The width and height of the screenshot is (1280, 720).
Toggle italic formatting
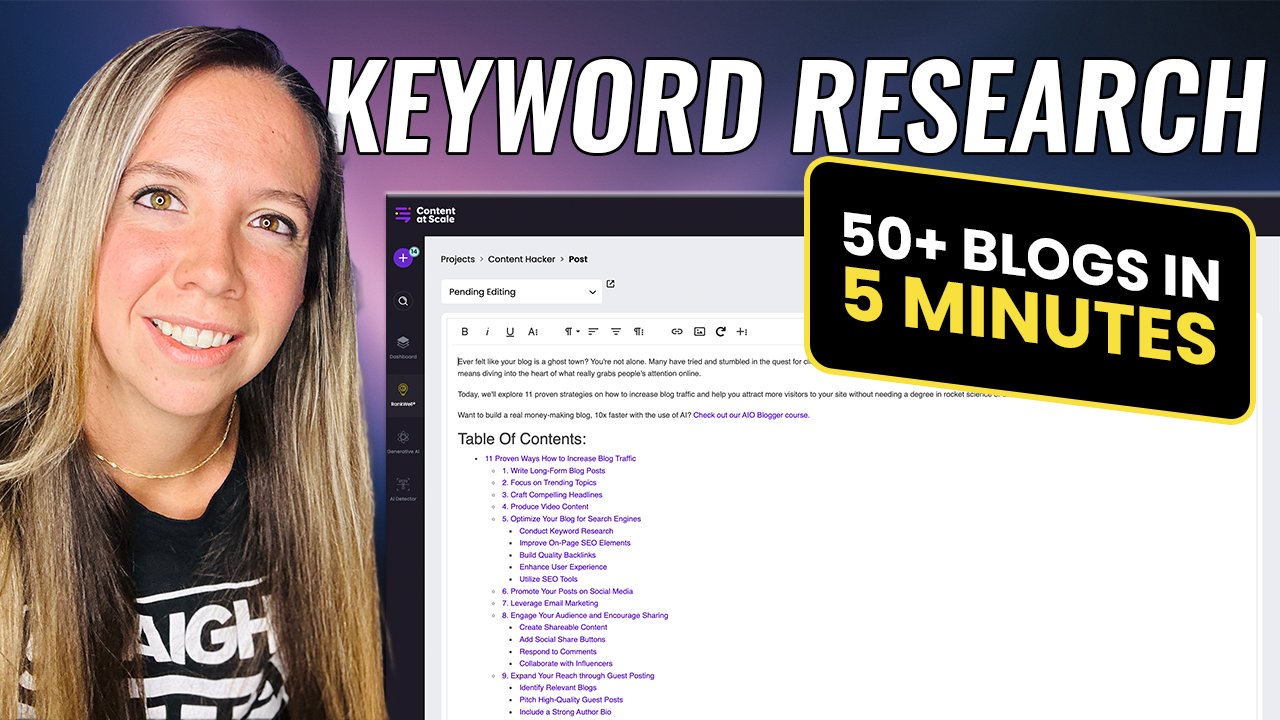coord(487,331)
